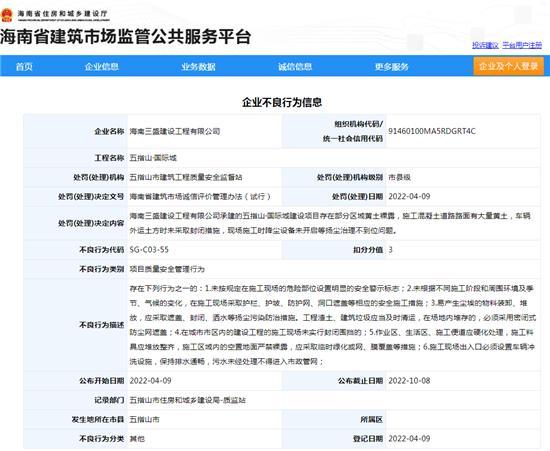Screen dimensions: 550x451
Task: Click the 扣分分值 label
Action: click(368, 250)
